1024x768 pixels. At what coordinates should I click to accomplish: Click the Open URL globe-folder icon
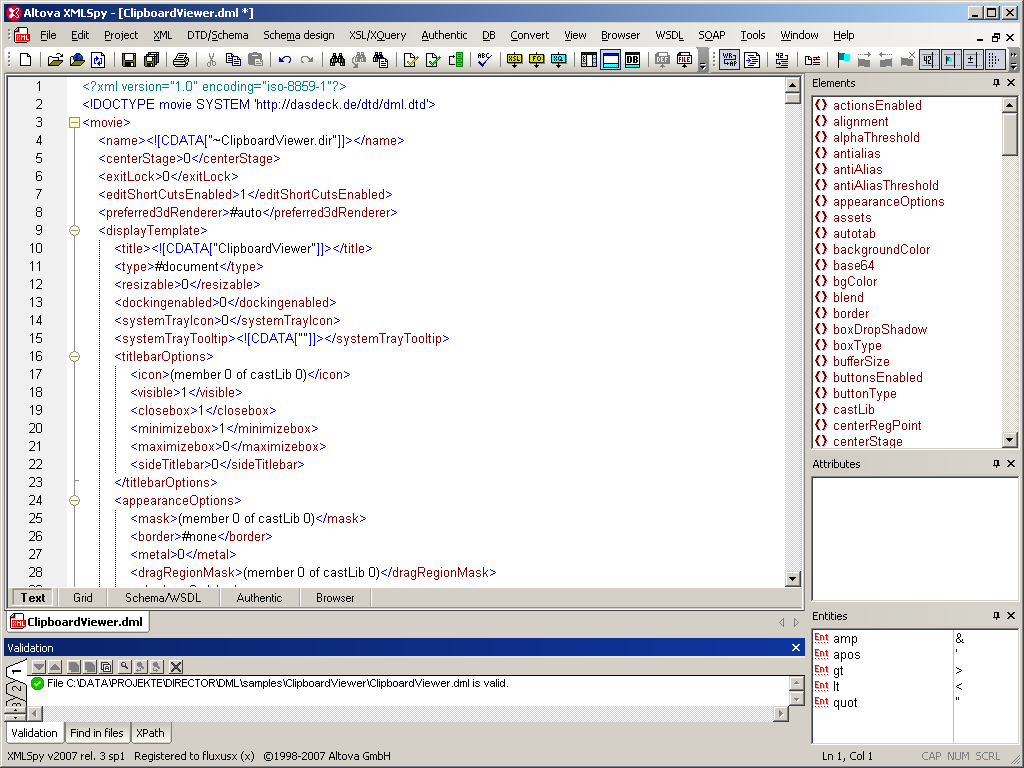77,60
